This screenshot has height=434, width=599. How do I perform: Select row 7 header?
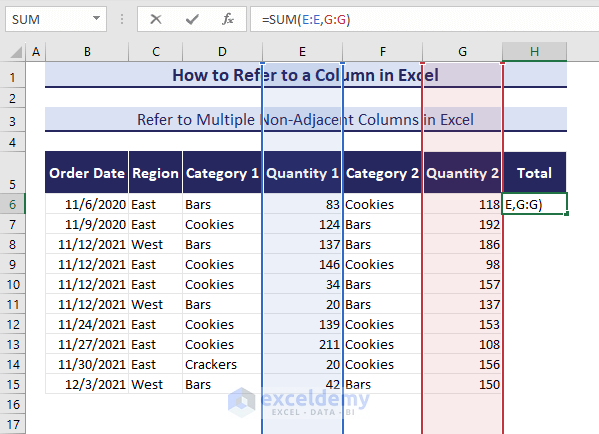coord(13,224)
